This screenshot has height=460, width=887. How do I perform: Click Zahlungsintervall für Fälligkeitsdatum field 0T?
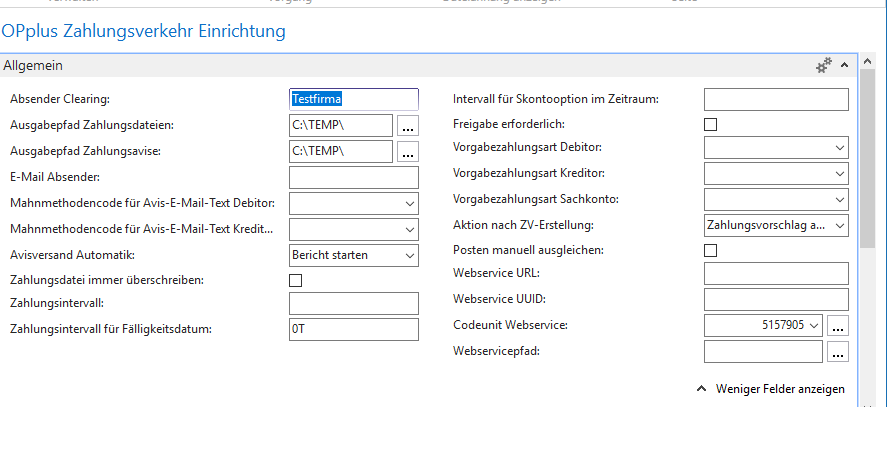pyautogui.click(x=354, y=330)
